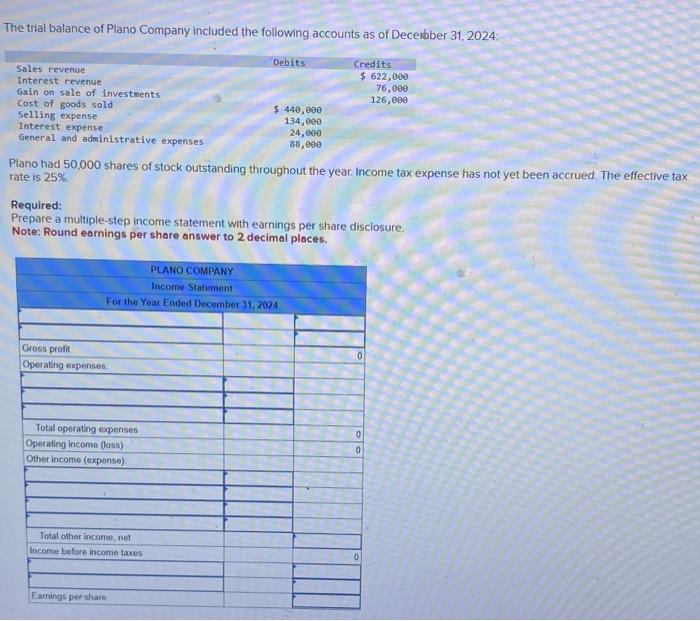Open the second dropdown below Income before income taxes

126,583
